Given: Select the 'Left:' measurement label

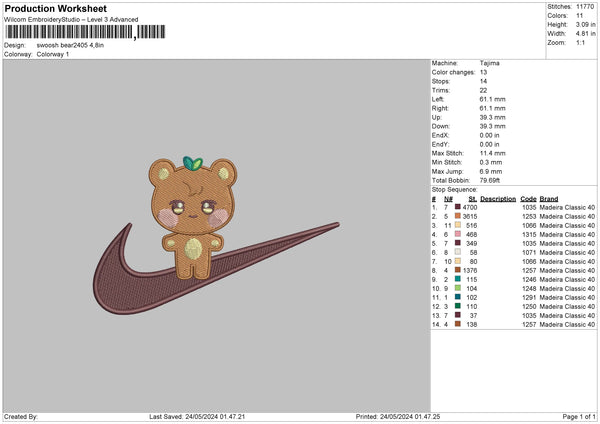Looking at the screenshot, I should pyautogui.click(x=438, y=99).
